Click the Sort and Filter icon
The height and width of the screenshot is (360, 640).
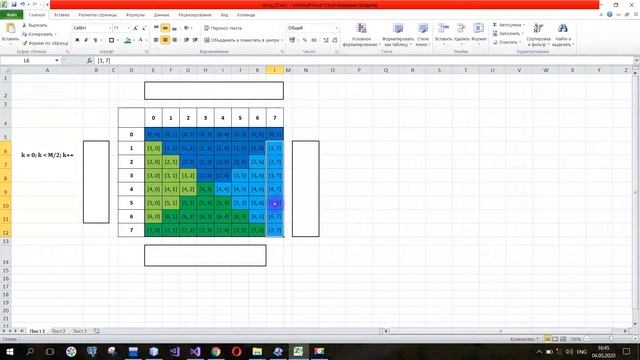pyautogui.click(x=538, y=28)
